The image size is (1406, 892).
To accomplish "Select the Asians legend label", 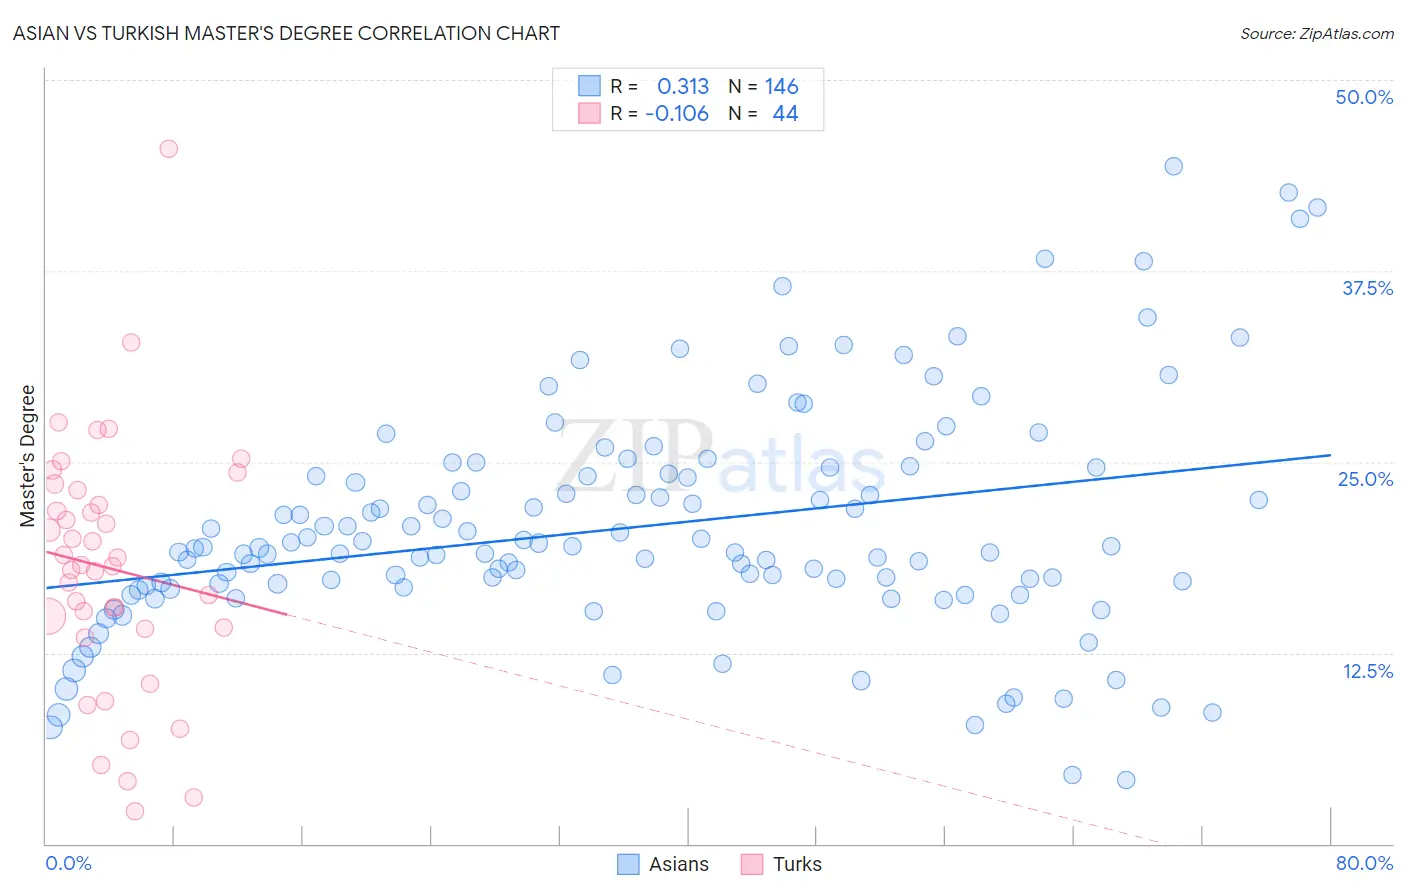I will pos(679,864).
